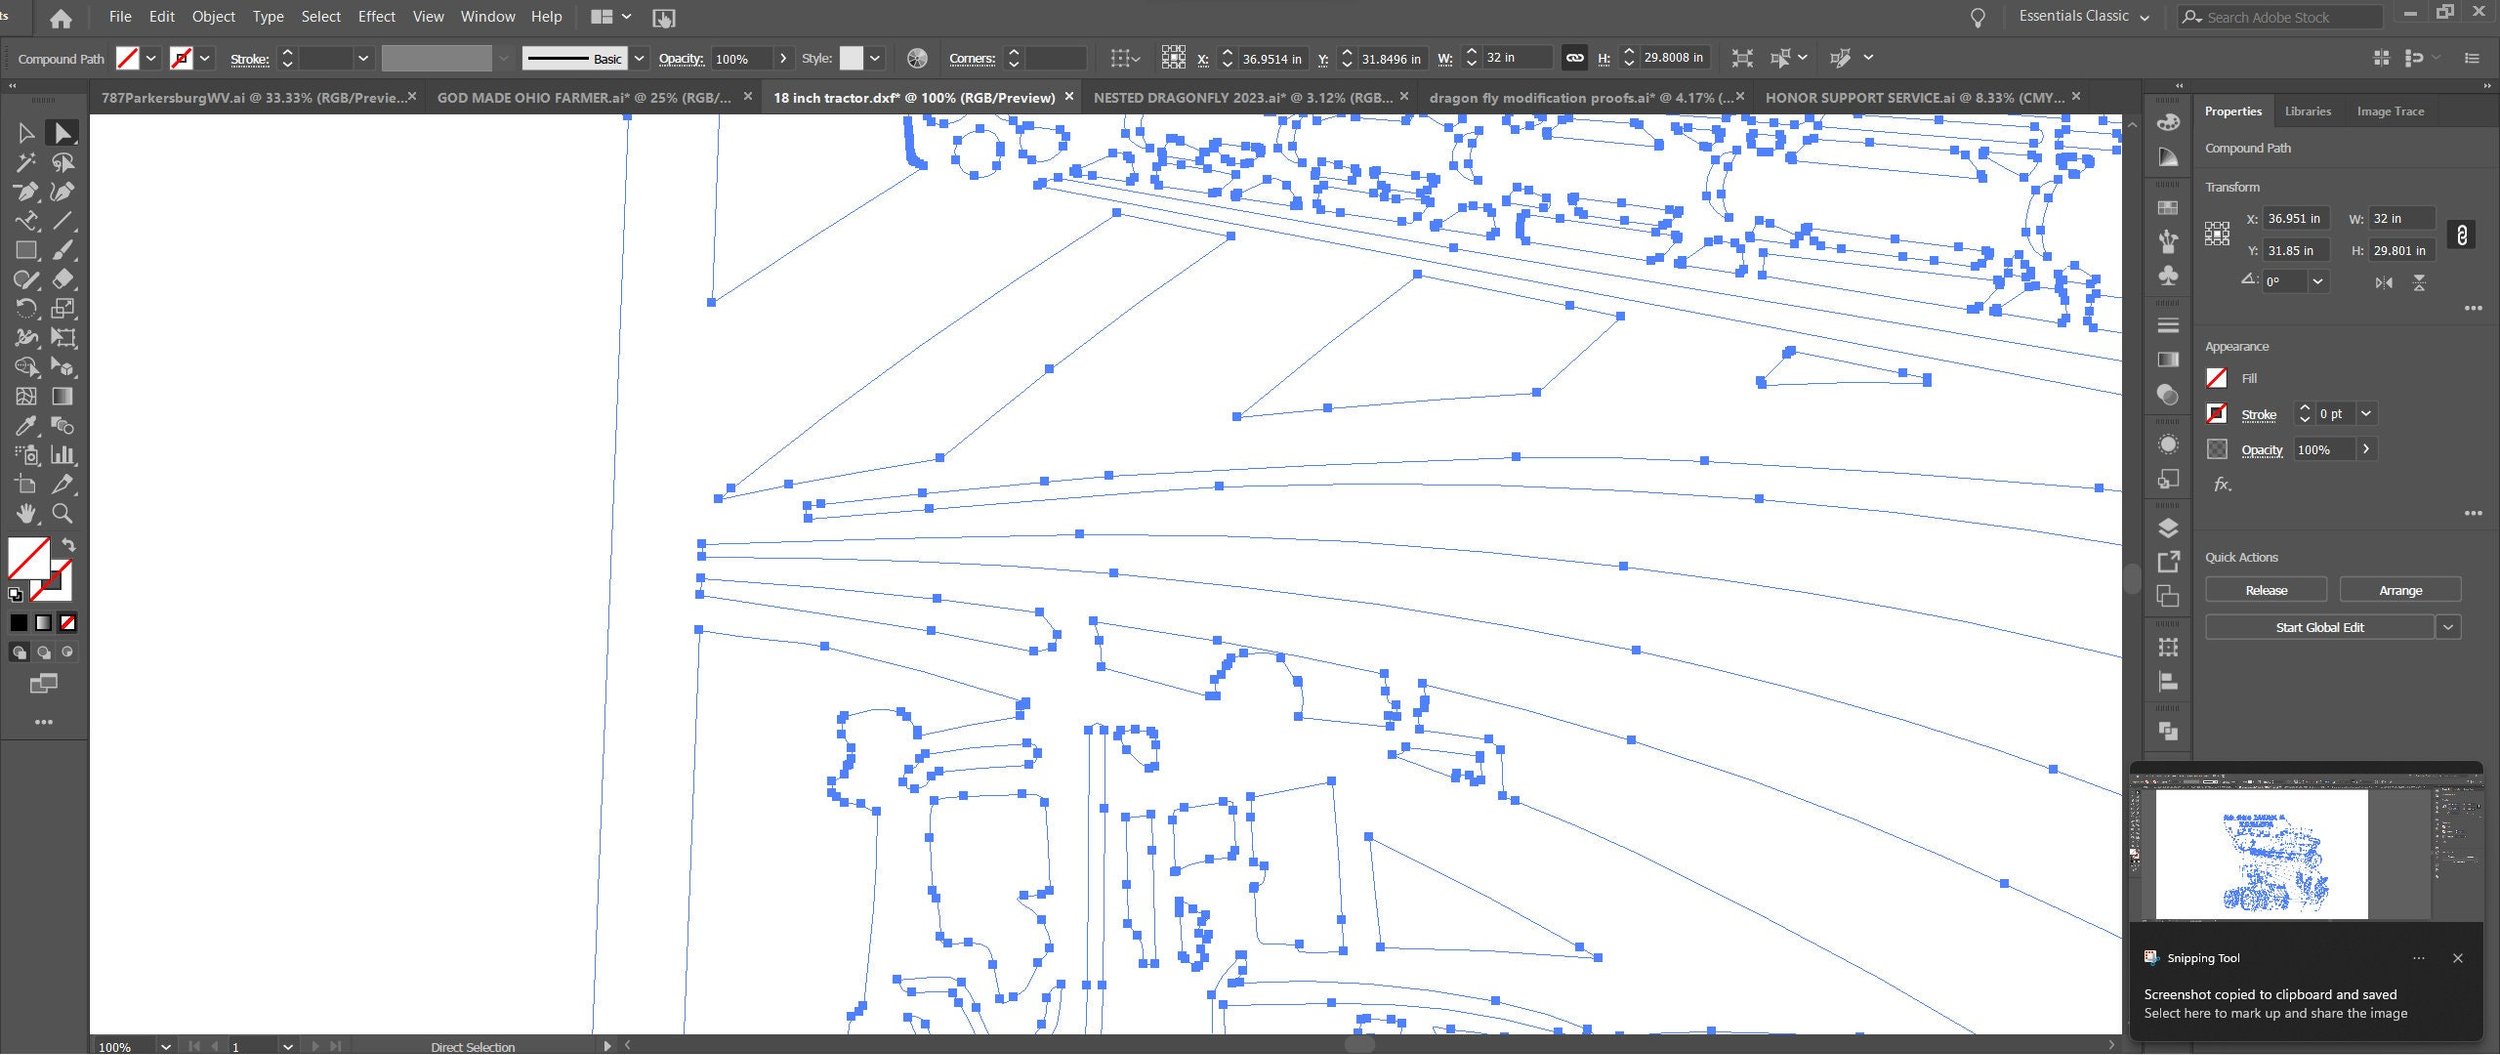Viewport: 2500px width, 1055px height.
Task: Open Essentials Classic workspace switcher
Action: coord(2084,17)
